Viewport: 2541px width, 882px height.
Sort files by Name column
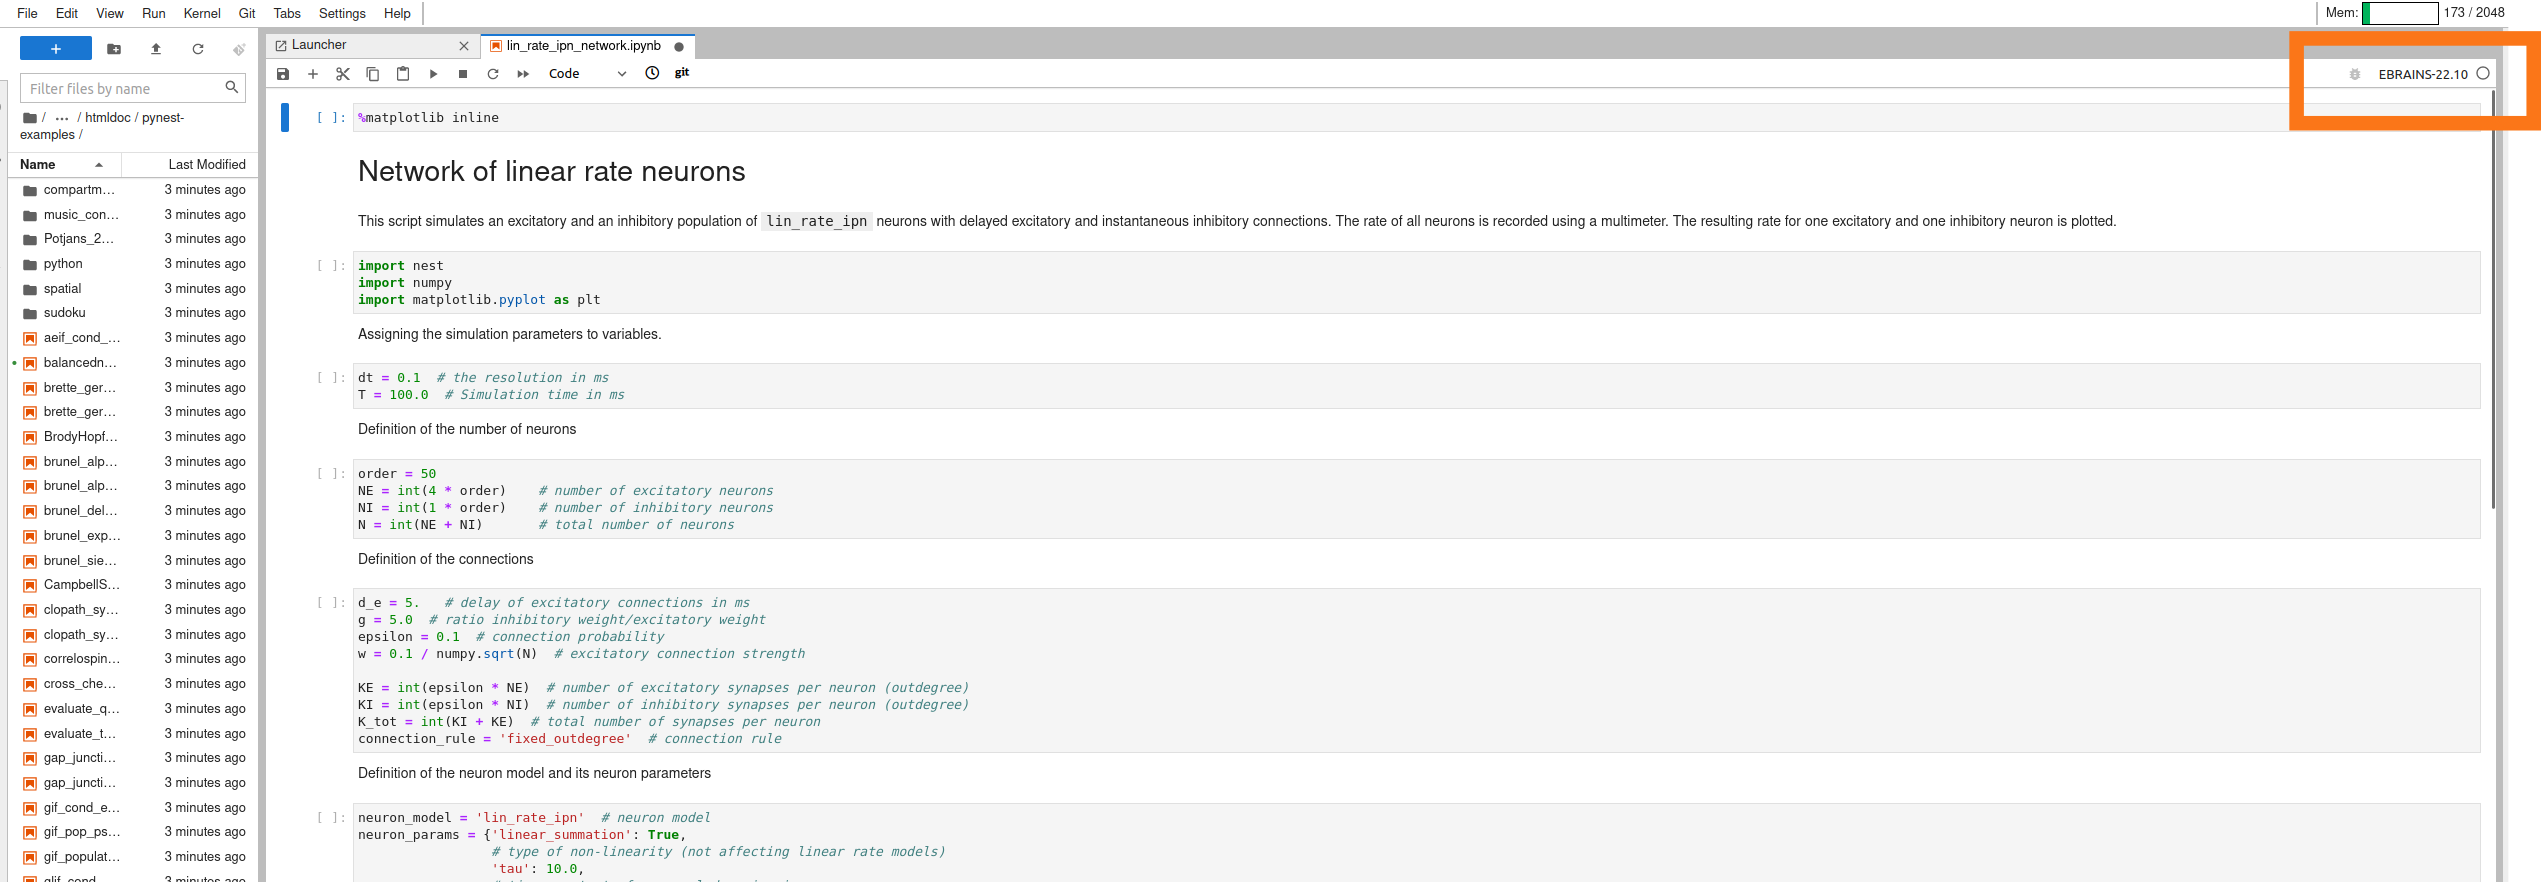(x=65, y=165)
